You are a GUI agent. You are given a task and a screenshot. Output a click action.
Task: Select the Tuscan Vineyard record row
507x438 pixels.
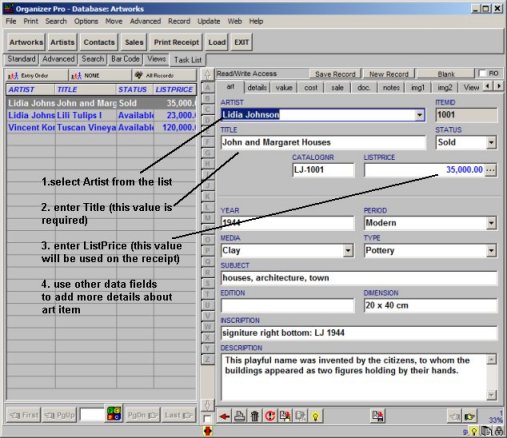coord(101,128)
